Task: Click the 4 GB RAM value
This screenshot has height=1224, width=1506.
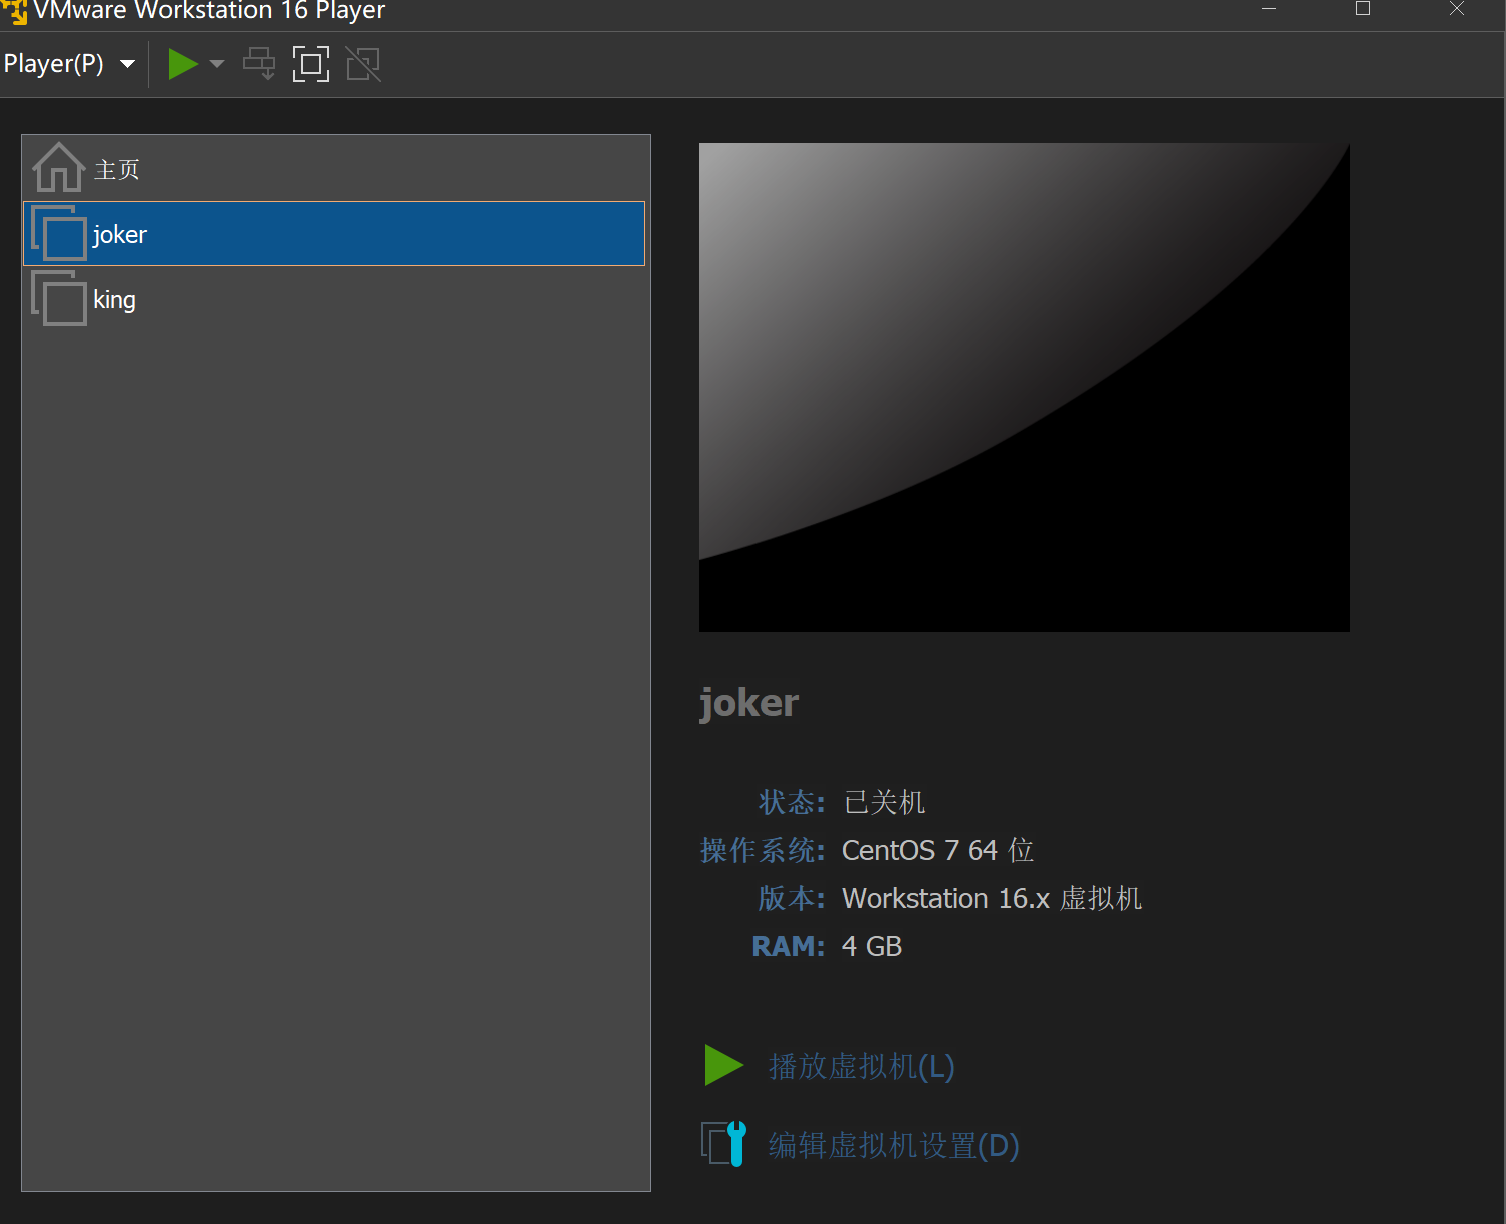Action: click(x=872, y=946)
